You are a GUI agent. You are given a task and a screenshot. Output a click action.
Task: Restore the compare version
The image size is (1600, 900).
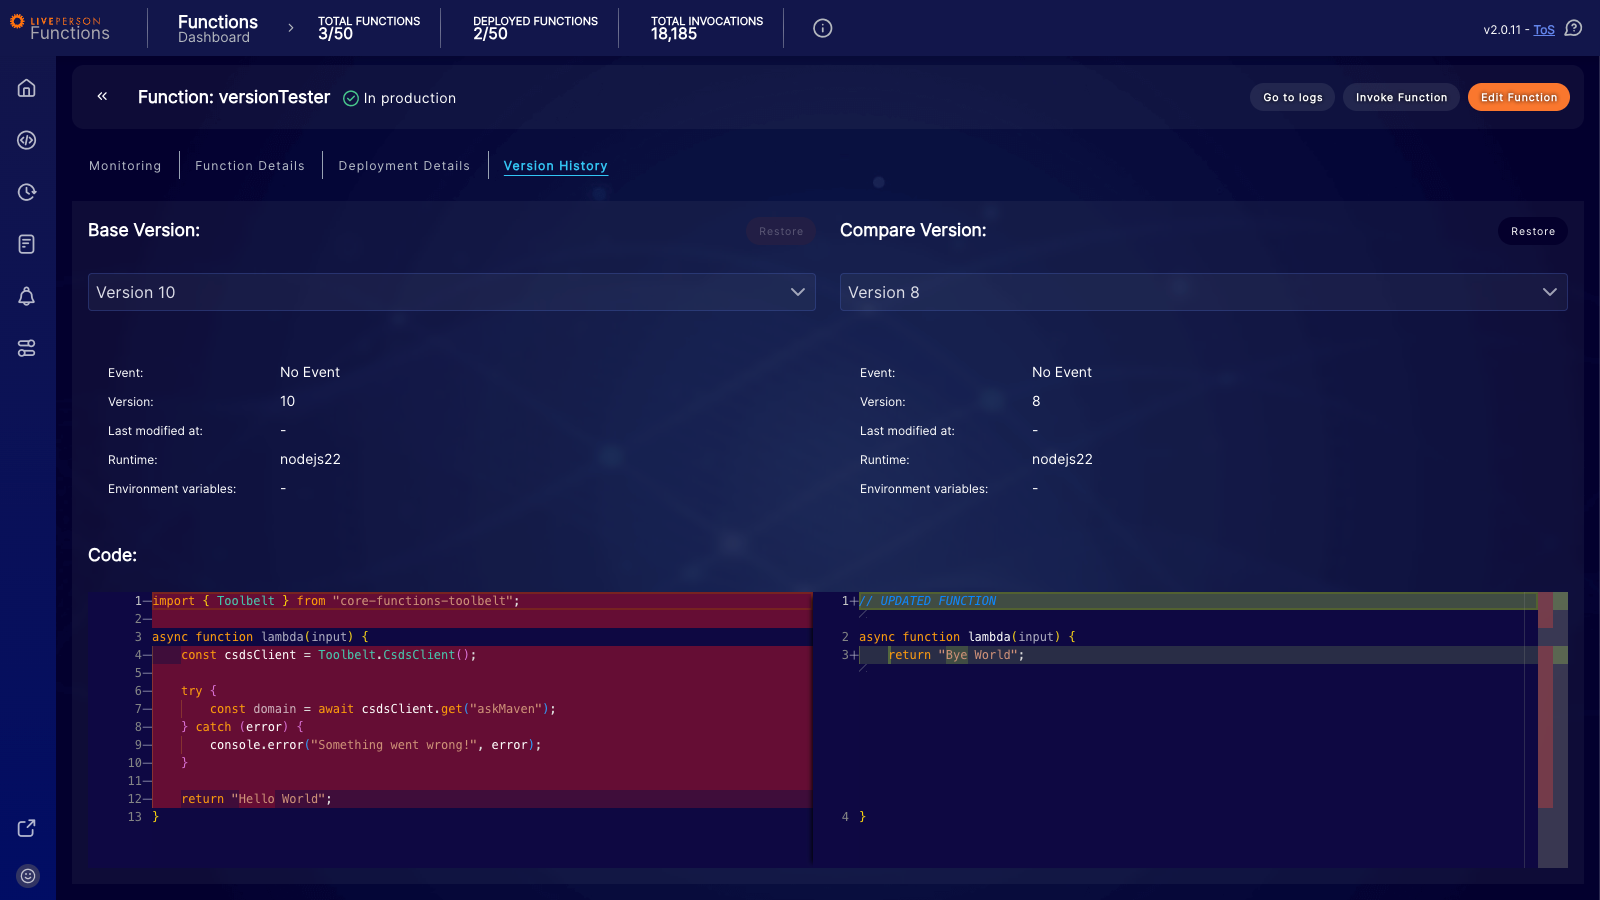click(x=1532, y=231)
